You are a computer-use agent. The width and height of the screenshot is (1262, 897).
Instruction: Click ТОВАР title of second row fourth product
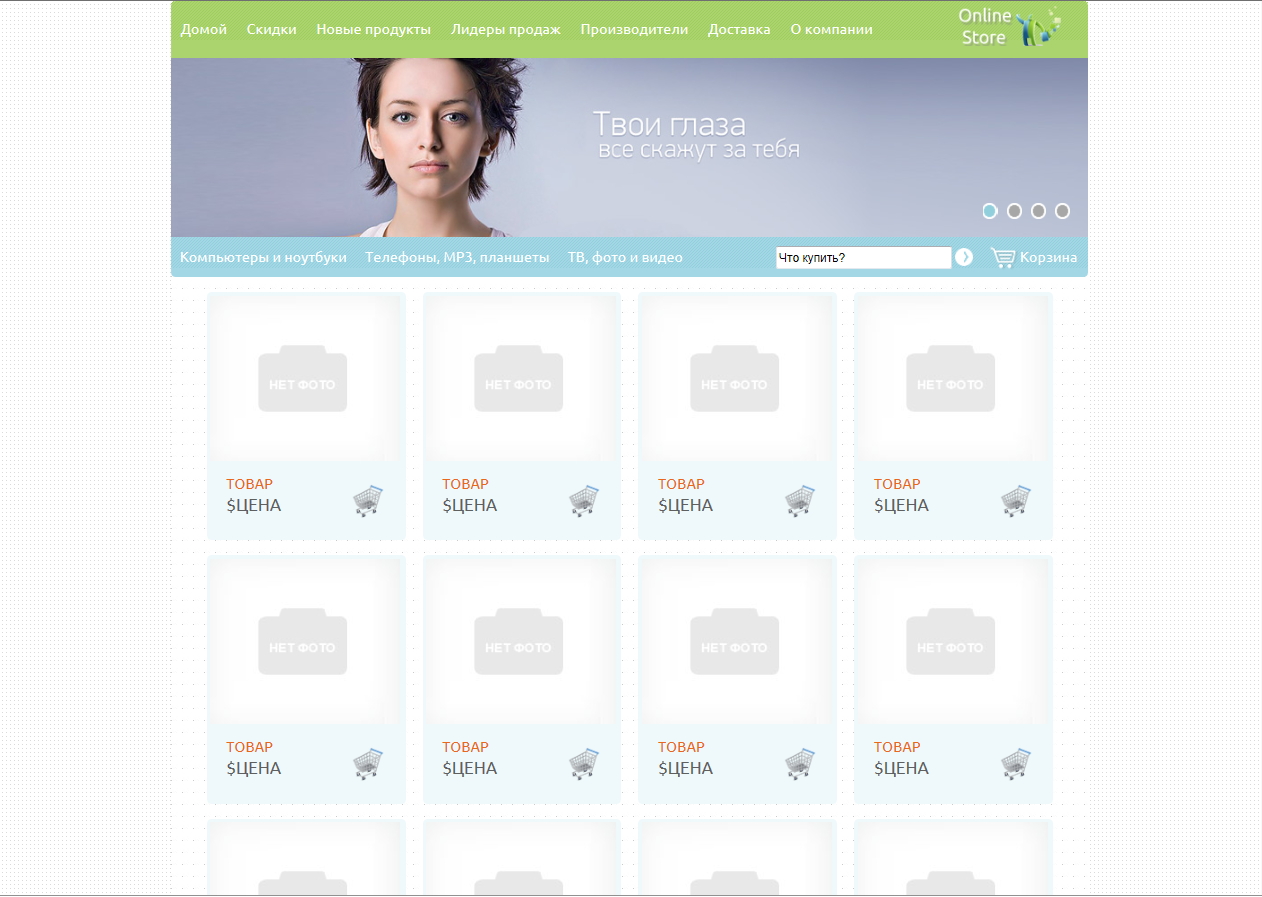point(897,747)
